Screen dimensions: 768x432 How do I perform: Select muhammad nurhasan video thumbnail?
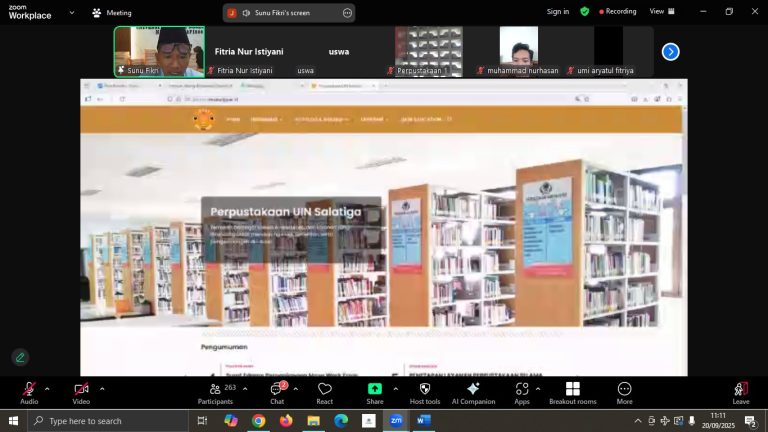pos(519,51)
